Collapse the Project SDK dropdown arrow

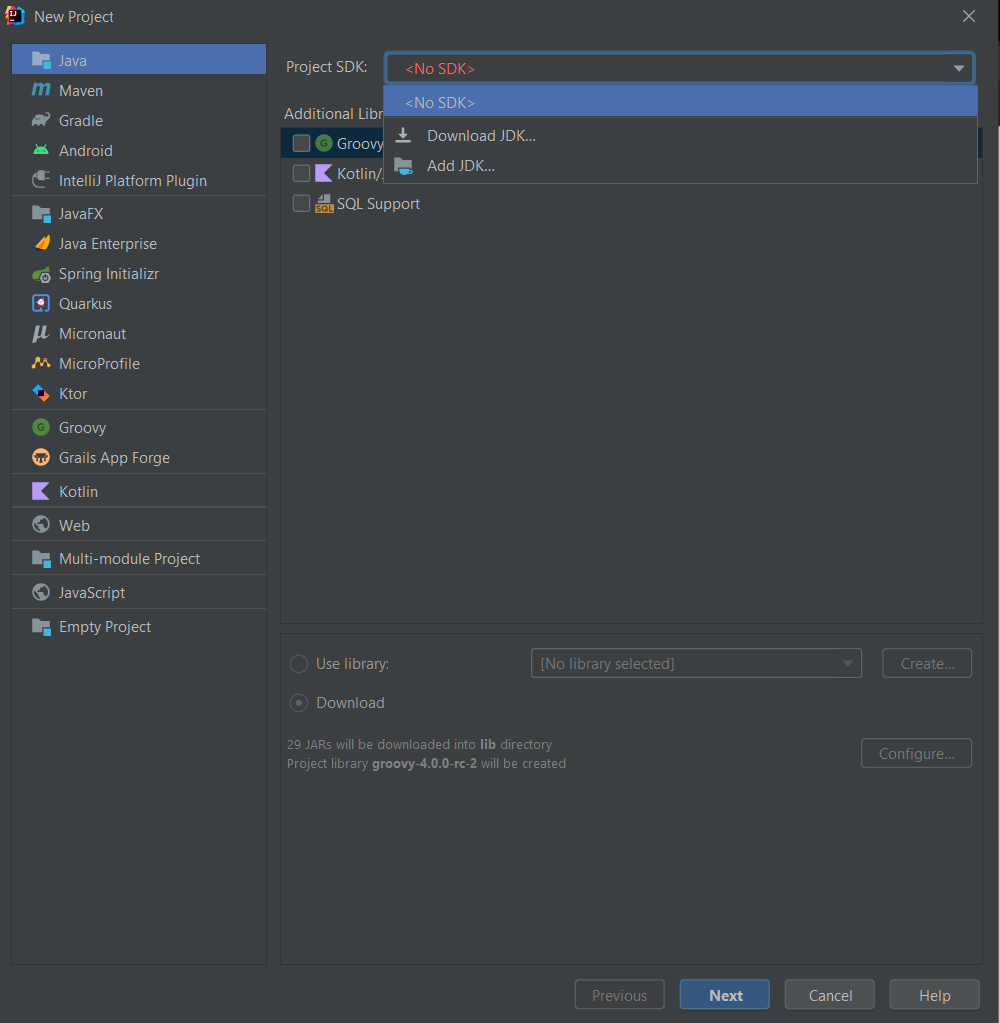coord(958,68)
